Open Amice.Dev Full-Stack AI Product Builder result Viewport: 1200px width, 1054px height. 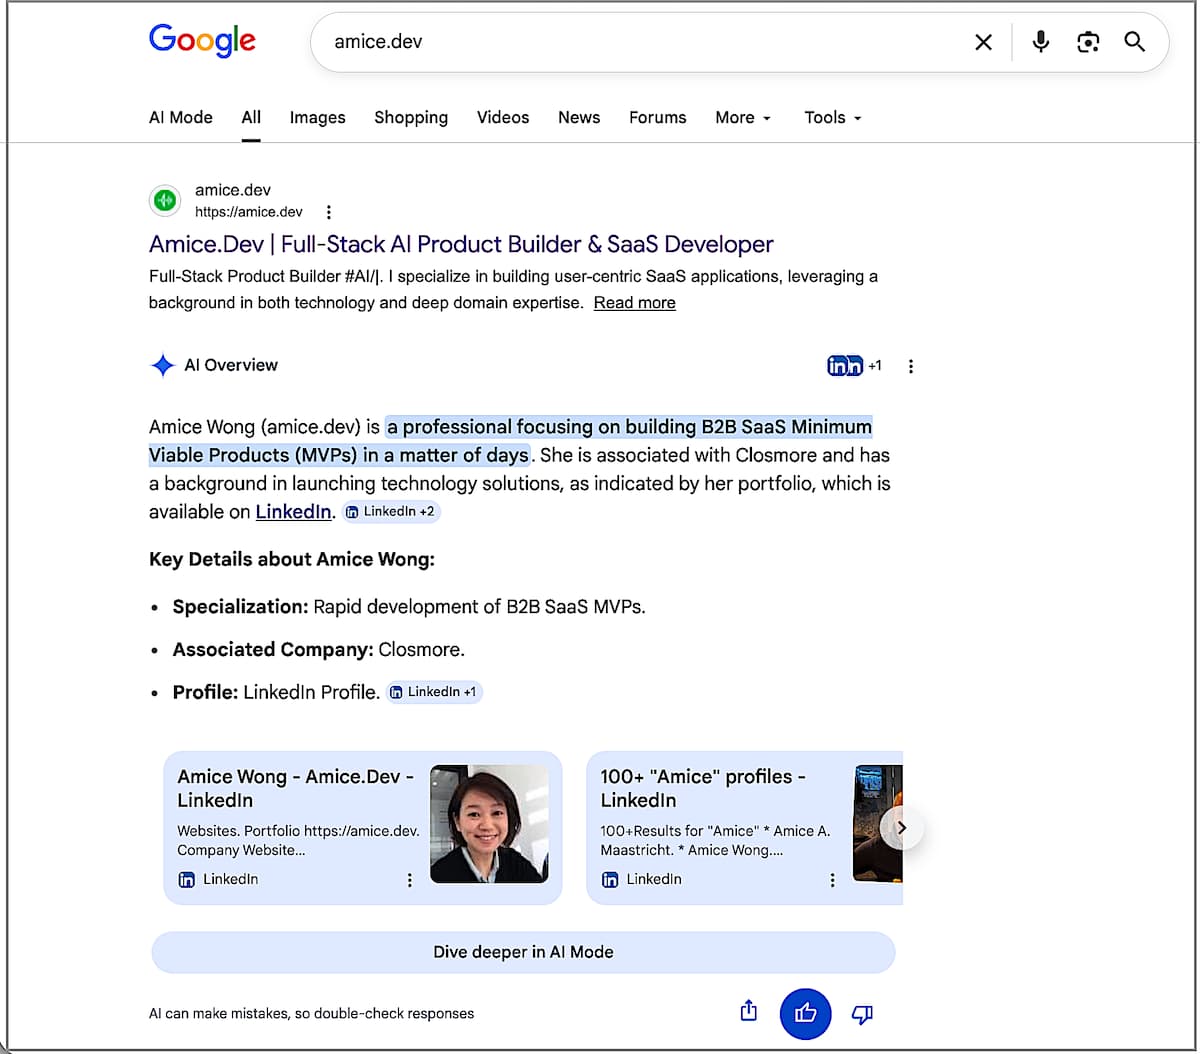click(x=461, y=244)
